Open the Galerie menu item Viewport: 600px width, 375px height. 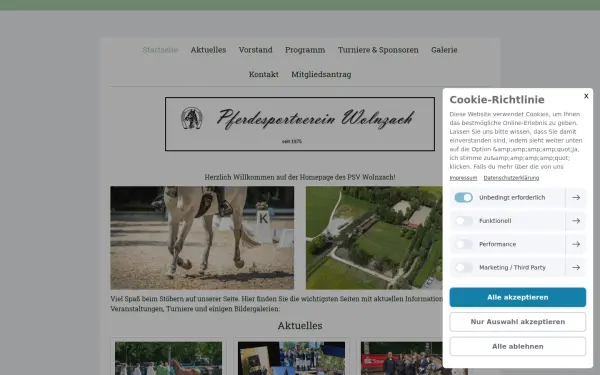(x=444, y=50)
